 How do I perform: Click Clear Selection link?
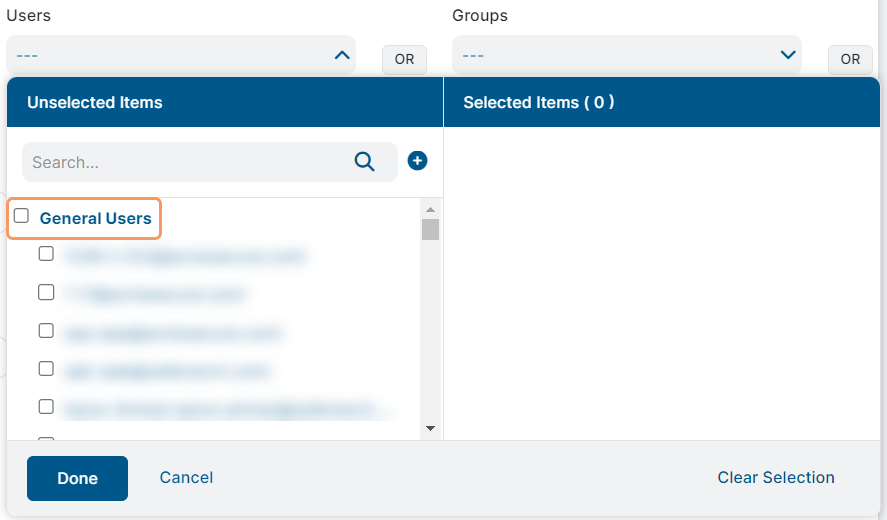776,478
